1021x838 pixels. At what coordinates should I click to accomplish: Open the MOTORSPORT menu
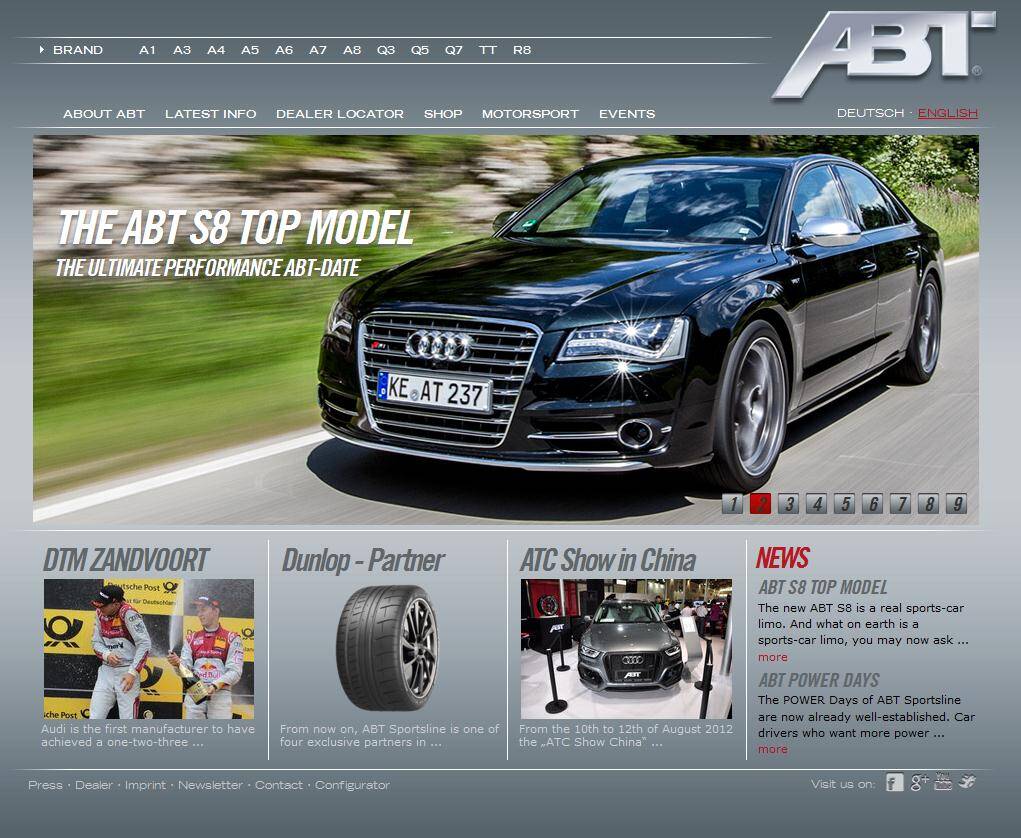(530, 114)
